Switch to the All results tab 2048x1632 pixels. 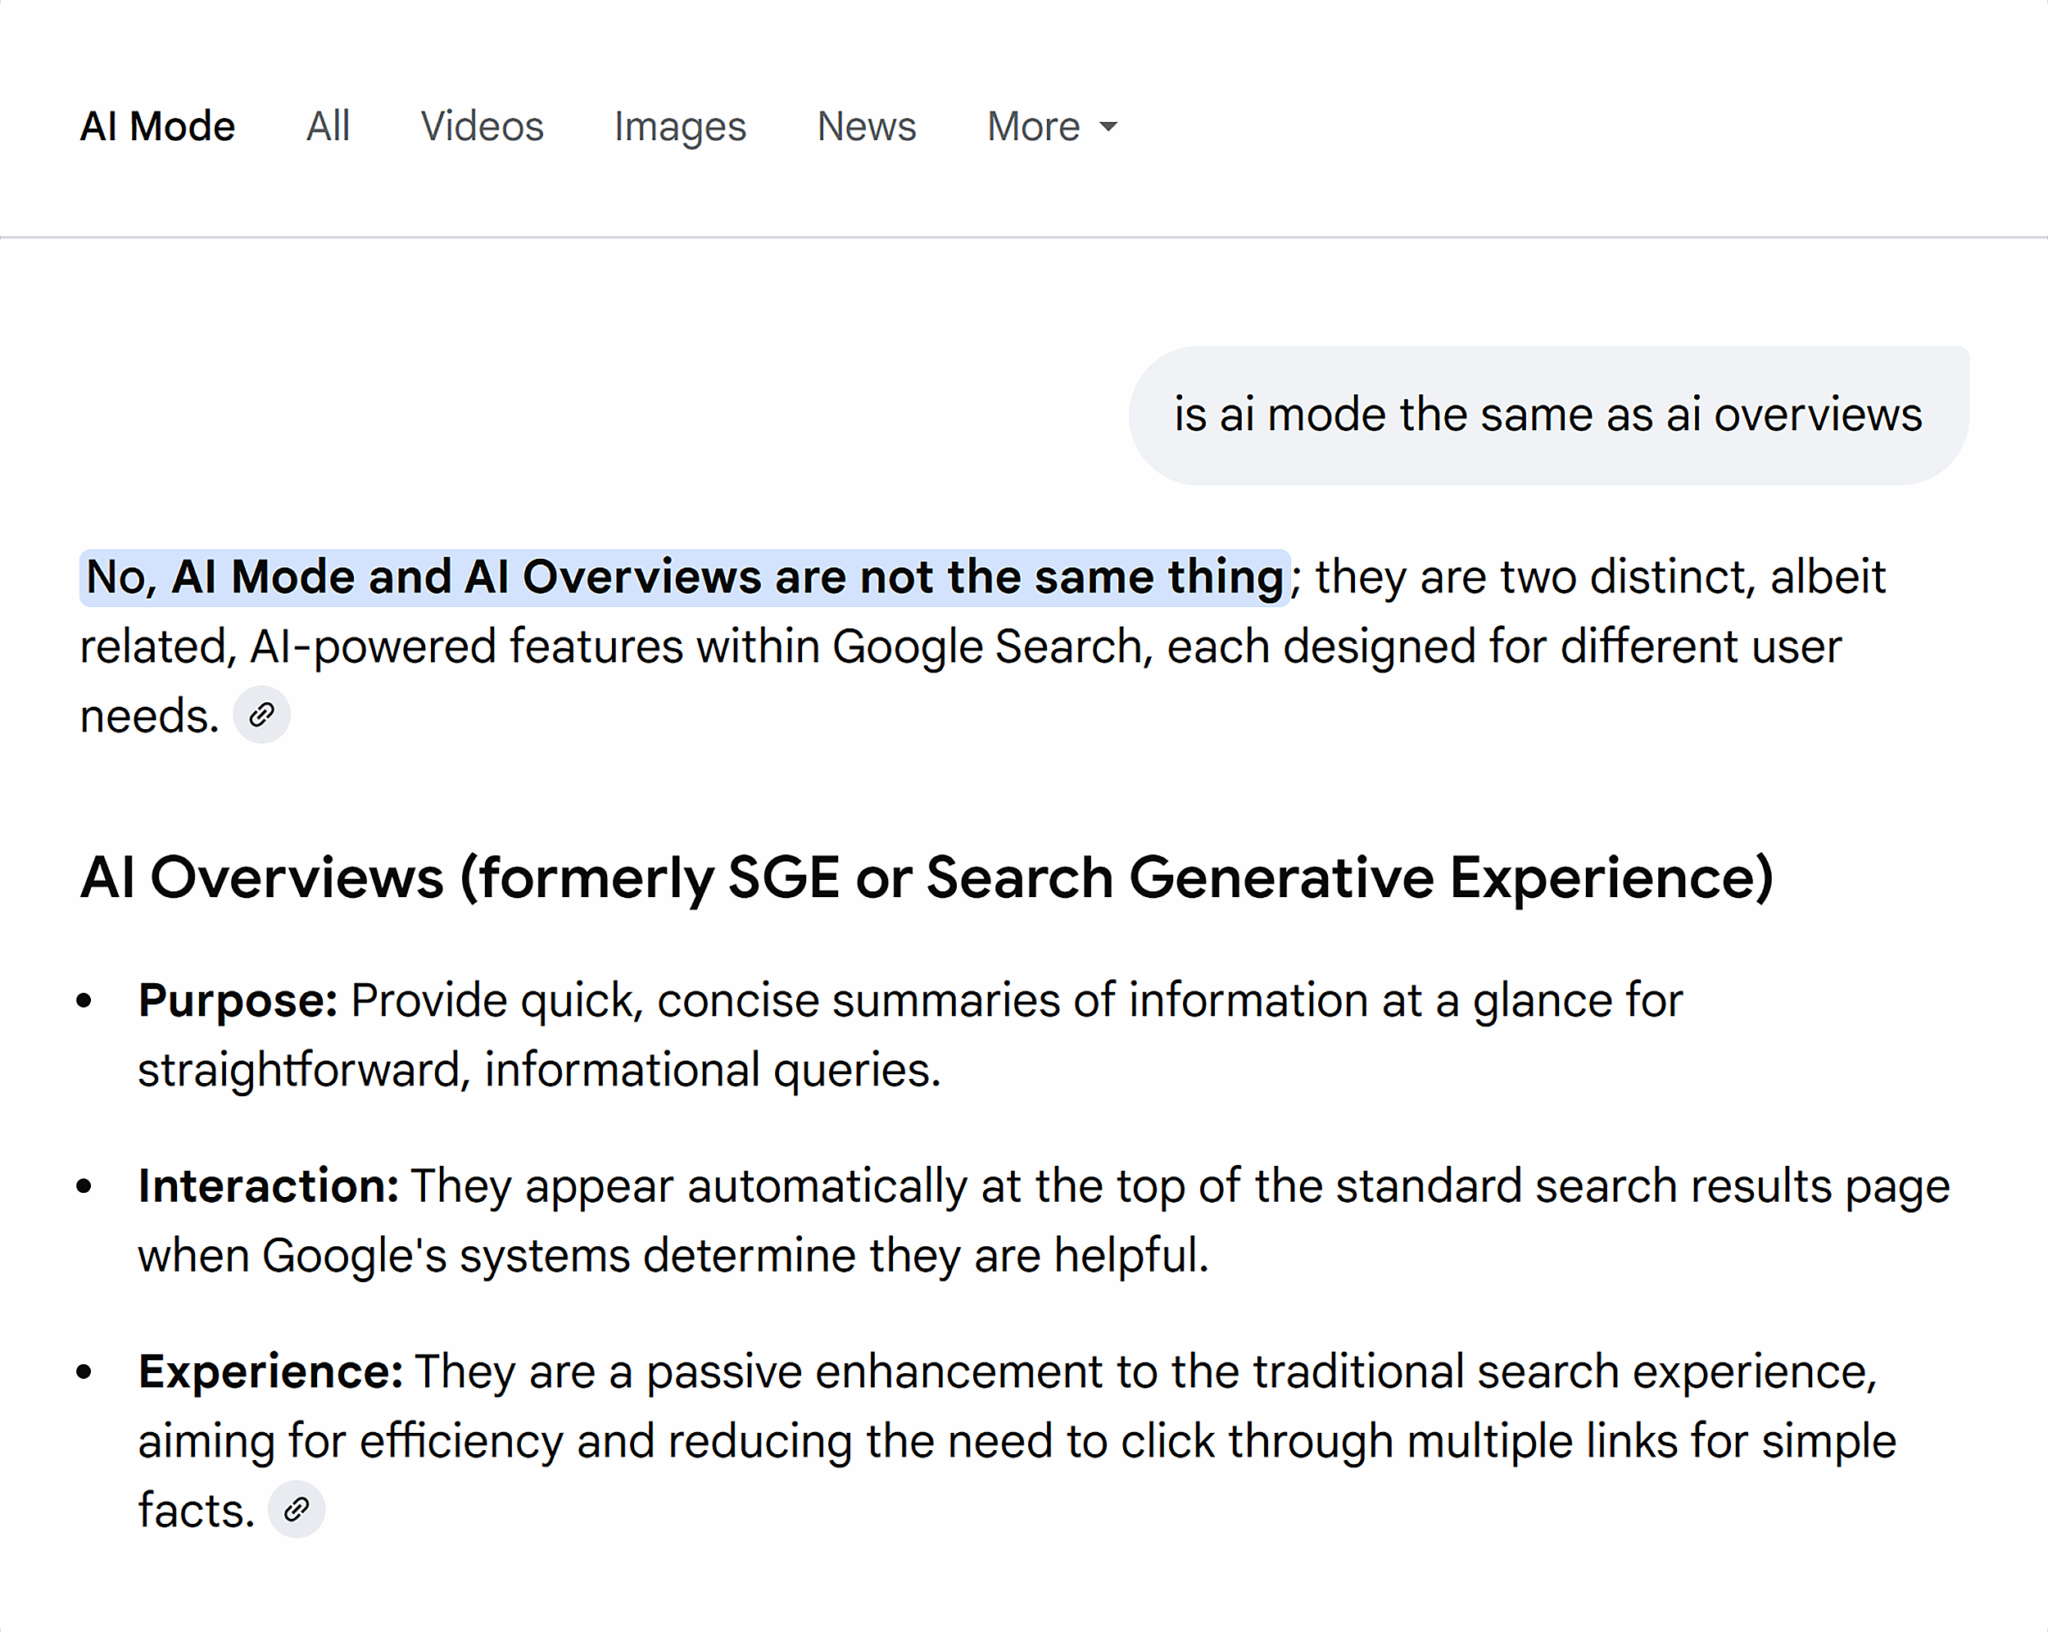[x=328, y=127]
